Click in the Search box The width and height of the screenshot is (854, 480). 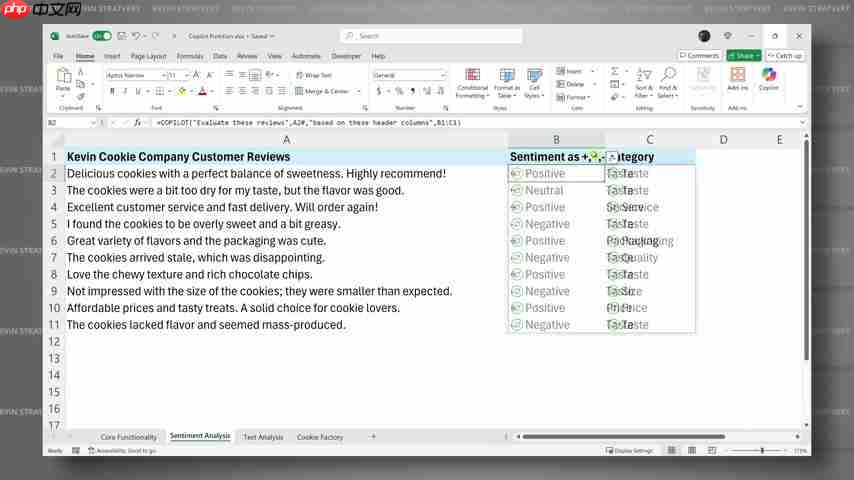pos(431,36)
